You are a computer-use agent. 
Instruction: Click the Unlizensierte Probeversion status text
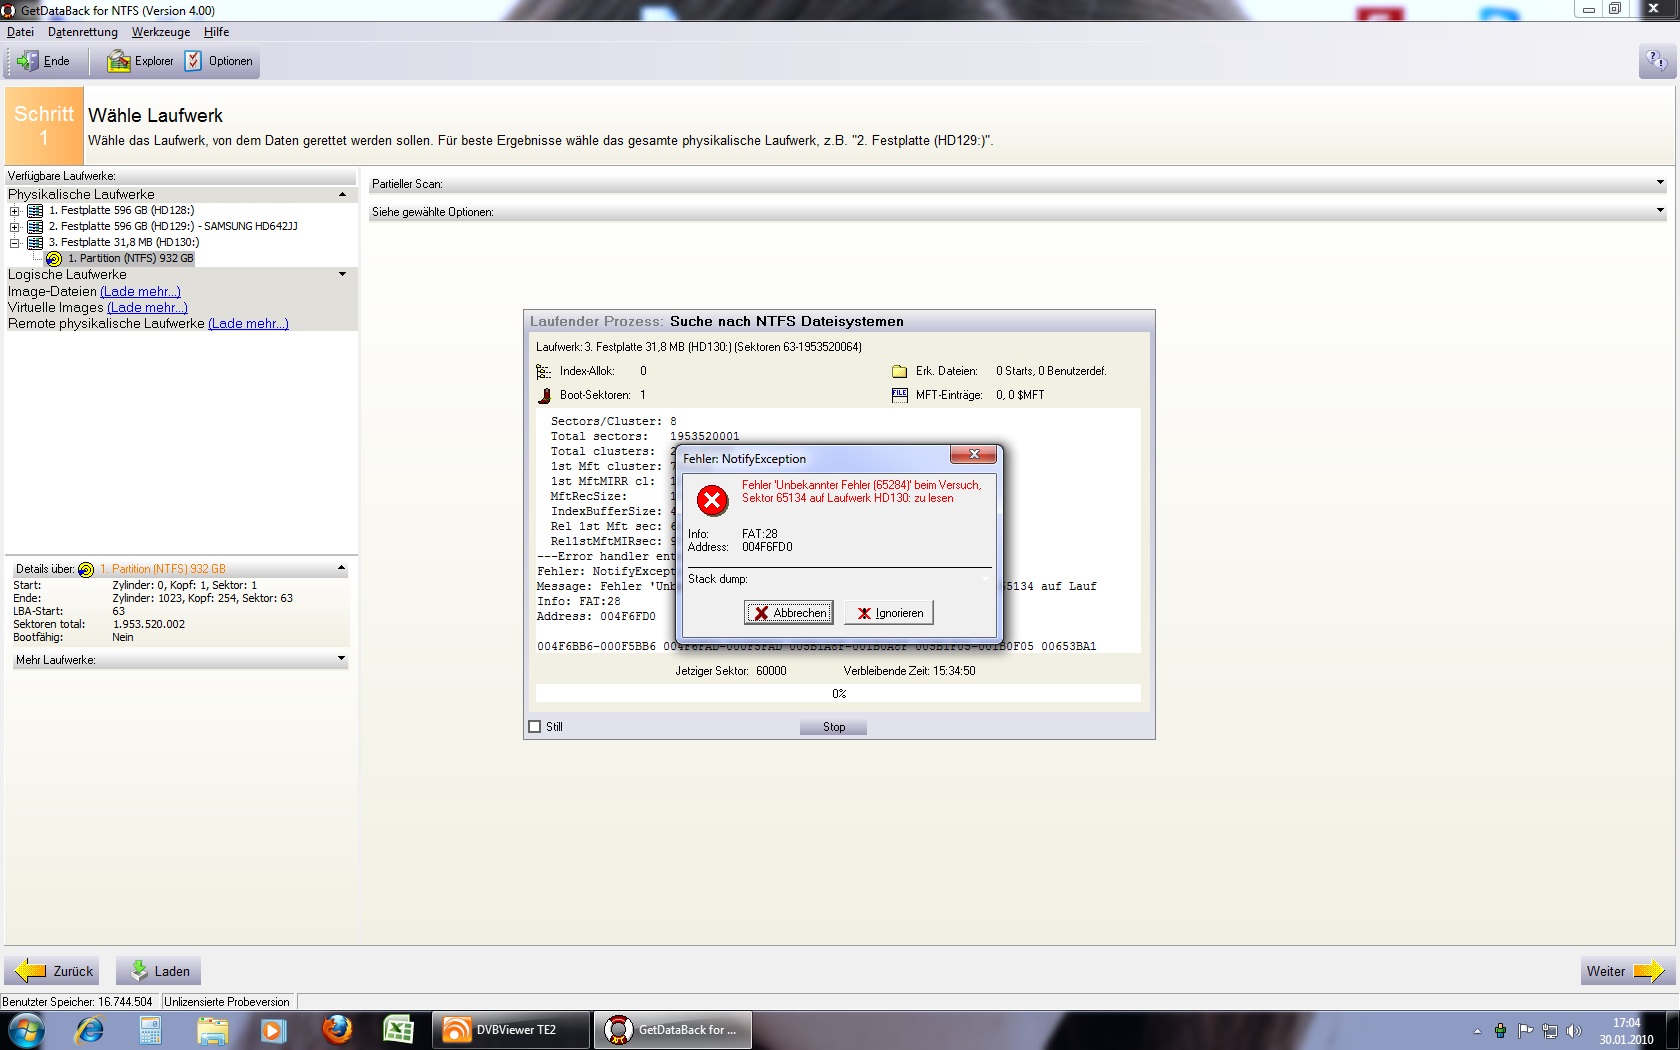(x=227, y=1002)
